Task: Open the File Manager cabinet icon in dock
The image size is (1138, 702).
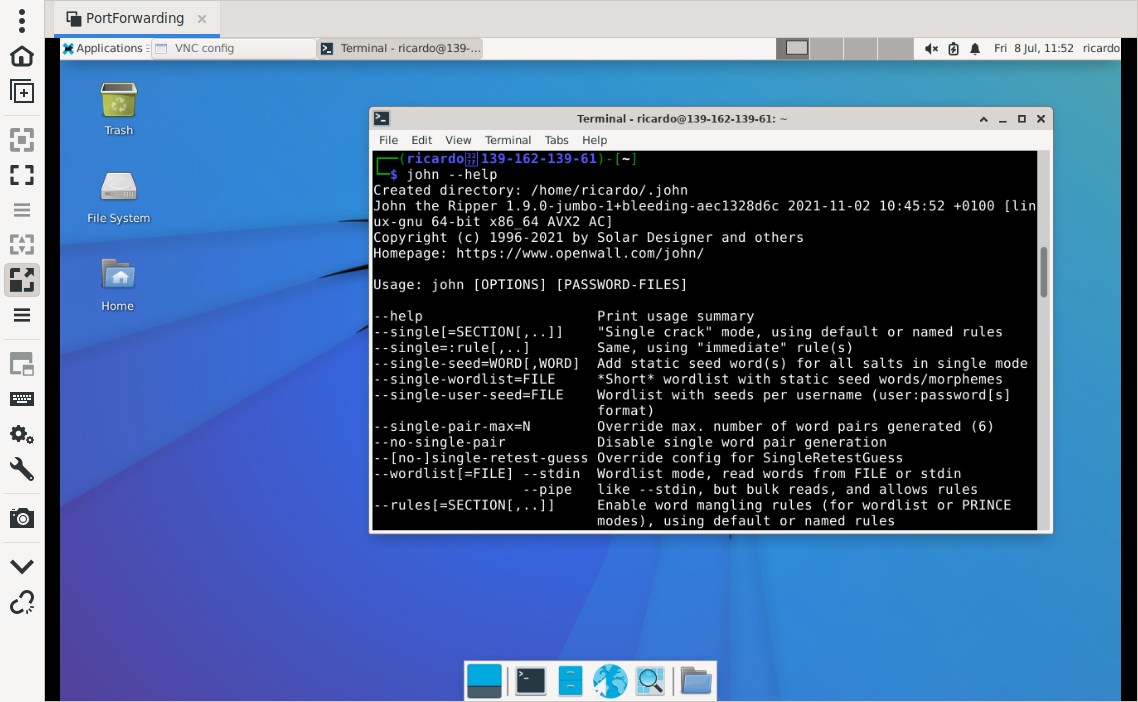Action: pyautogui.click(x=570, y=681)
